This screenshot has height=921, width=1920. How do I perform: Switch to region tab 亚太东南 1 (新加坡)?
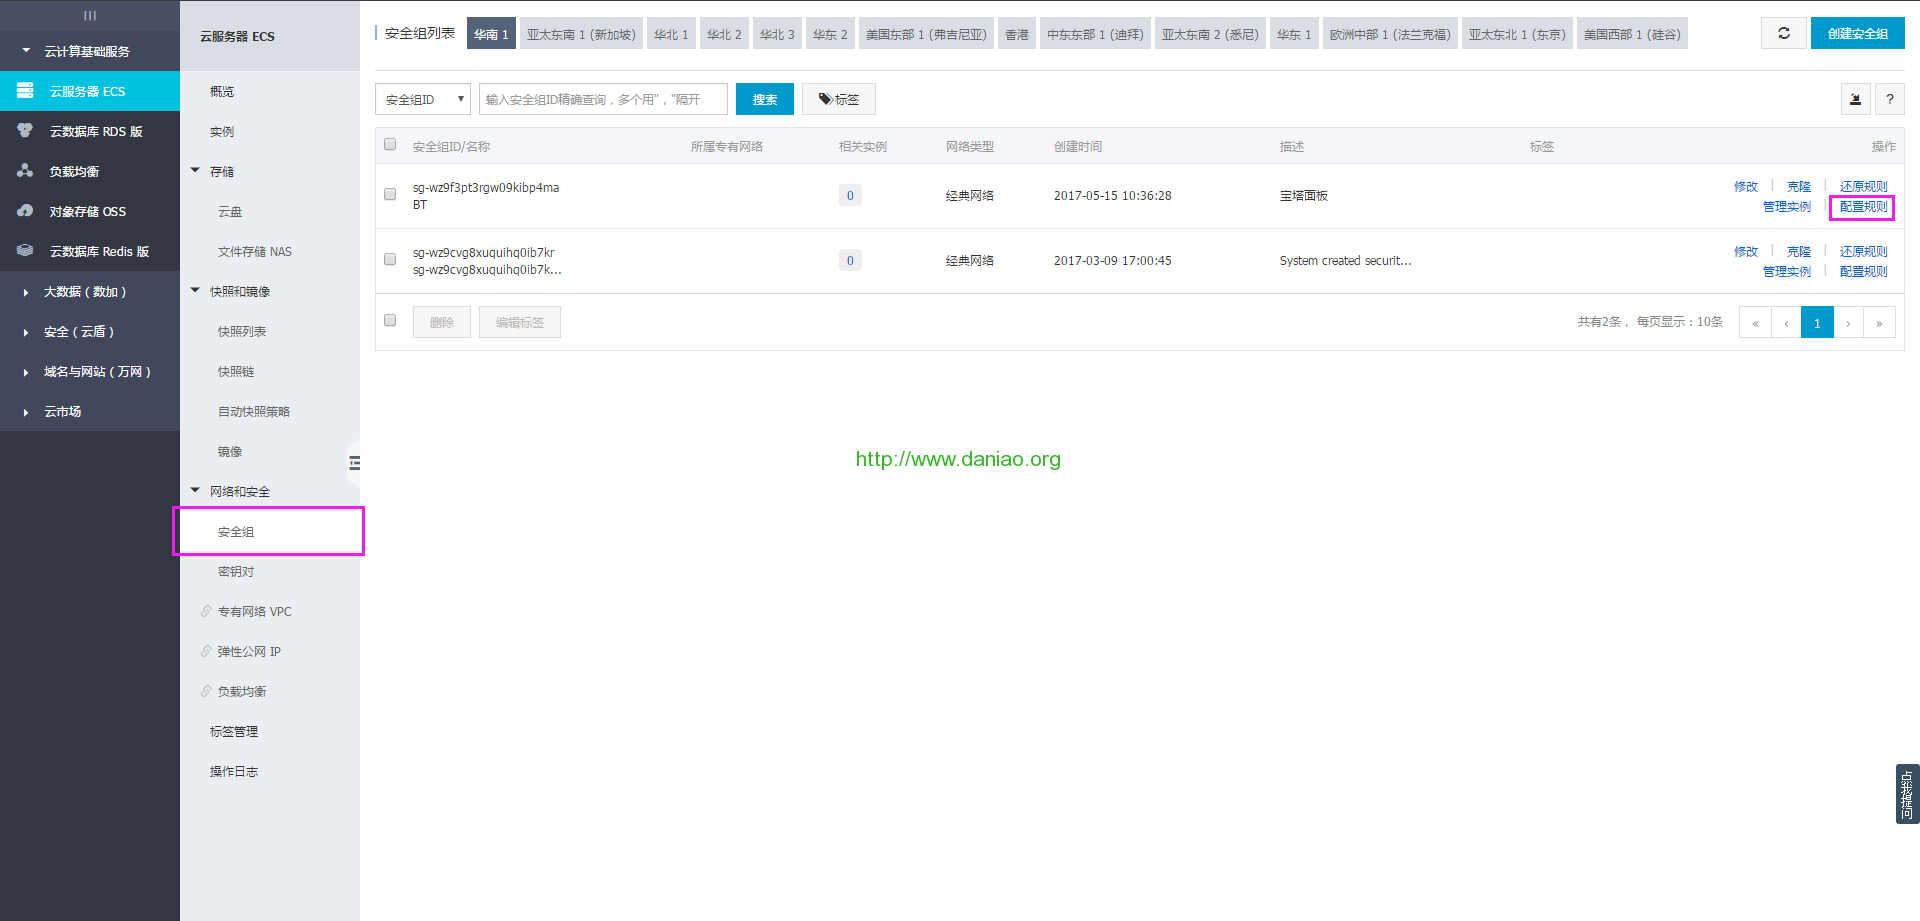[581, 34]
